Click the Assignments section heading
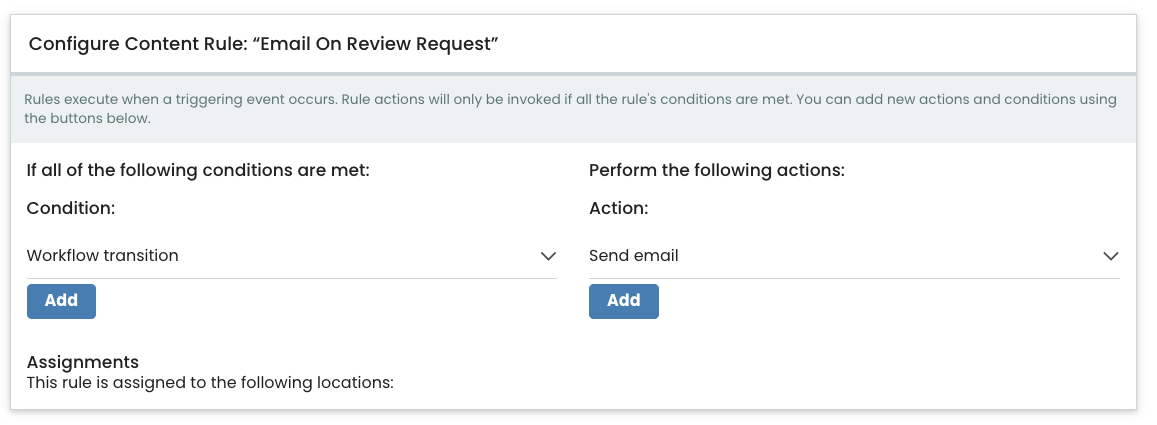 pyautogui.click(x=83, y=362)
